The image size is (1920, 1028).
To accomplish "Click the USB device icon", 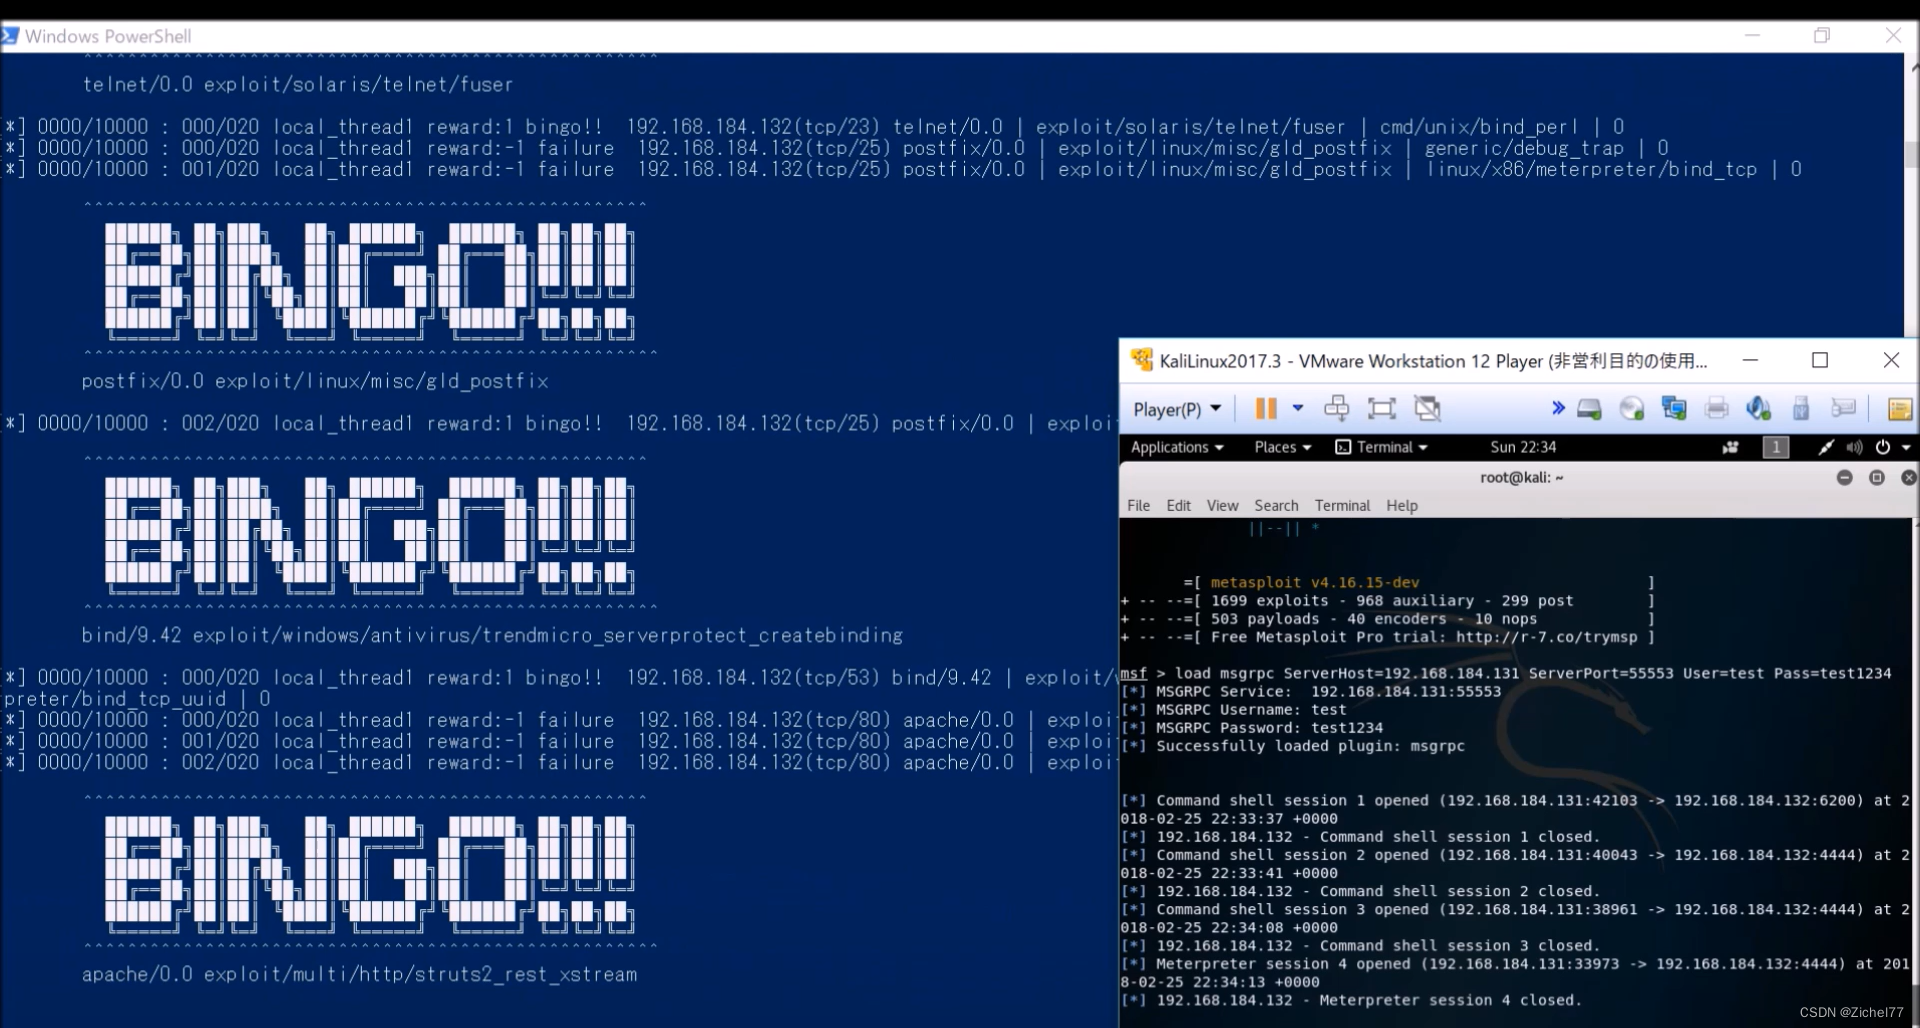I will 1803,408.
